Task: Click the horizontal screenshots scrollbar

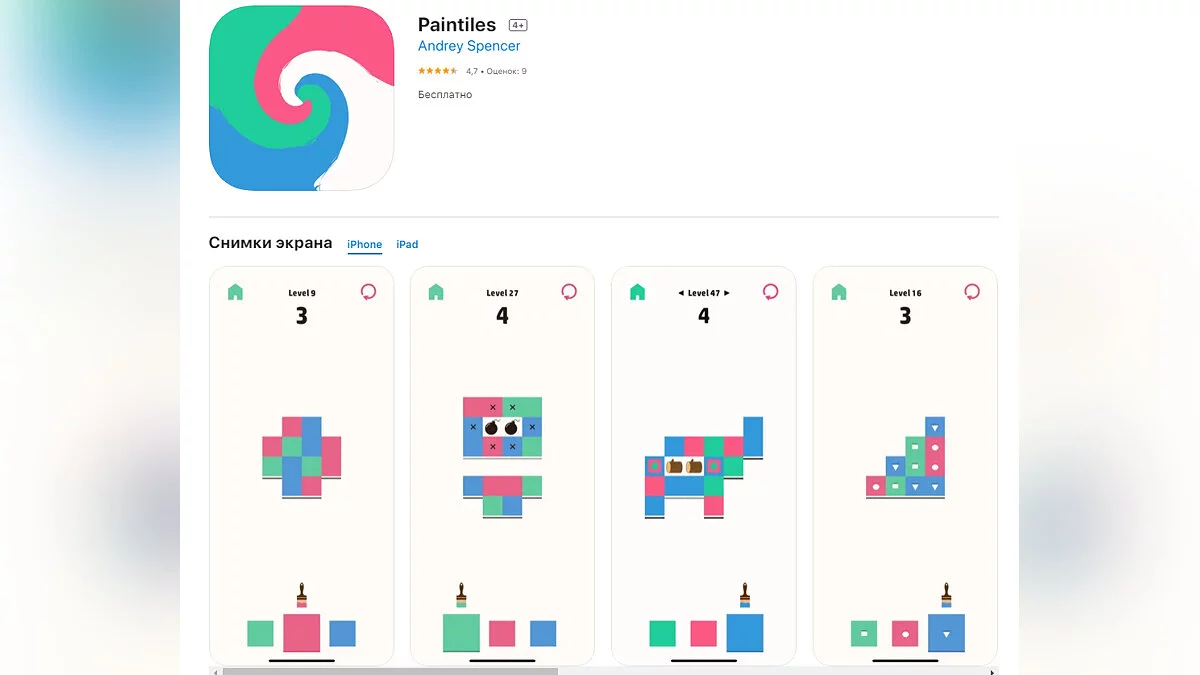Action: tap(390, 671)
